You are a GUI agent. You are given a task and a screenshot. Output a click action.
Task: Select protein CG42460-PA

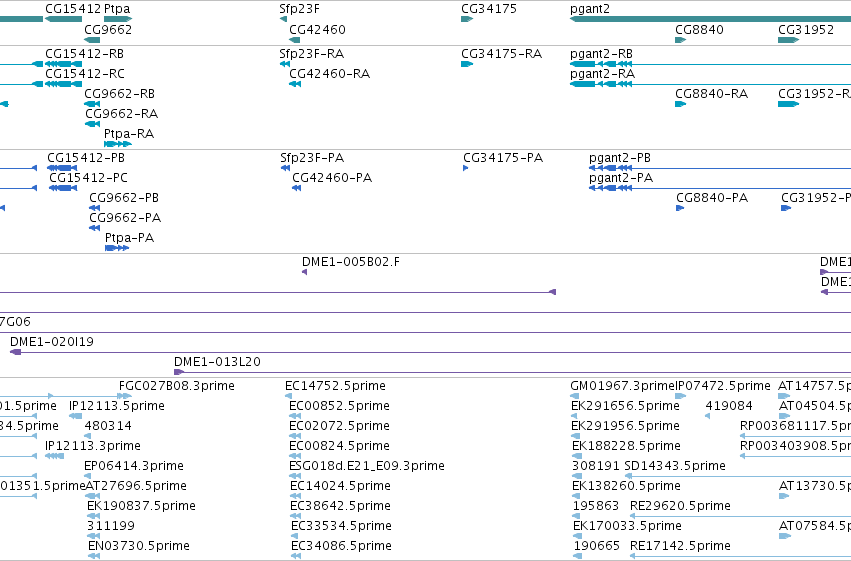tap(296, 188)
